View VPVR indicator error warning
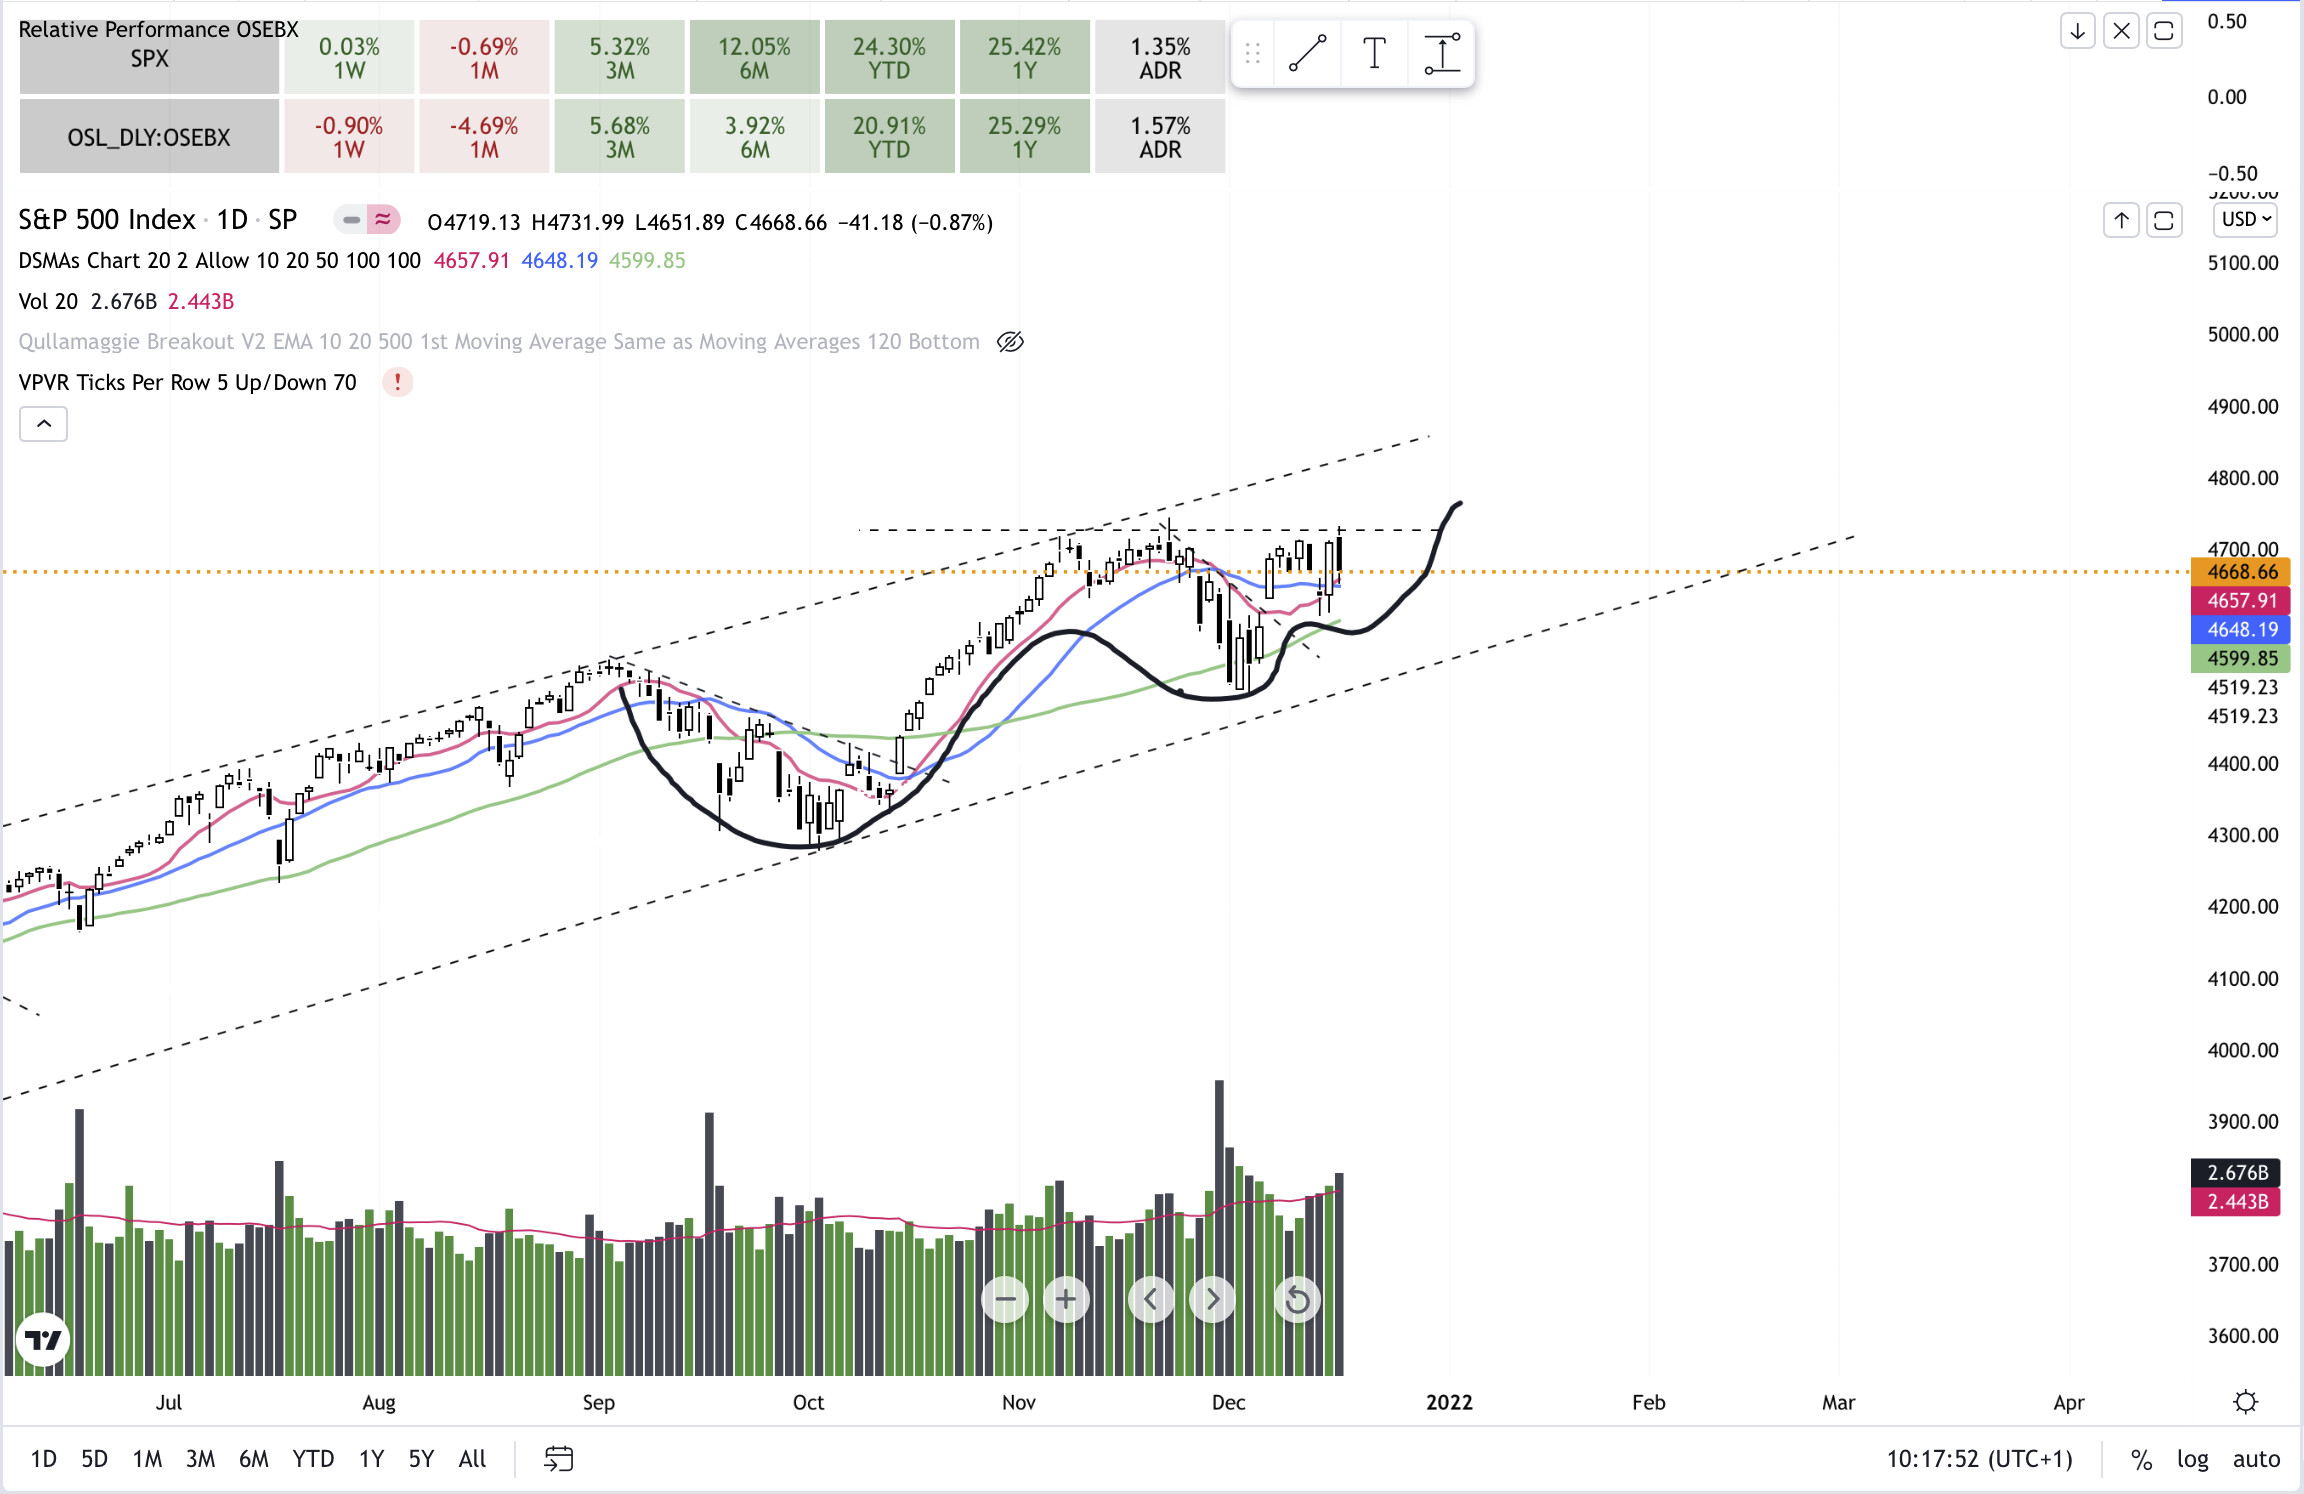 (x=397, y=382)
